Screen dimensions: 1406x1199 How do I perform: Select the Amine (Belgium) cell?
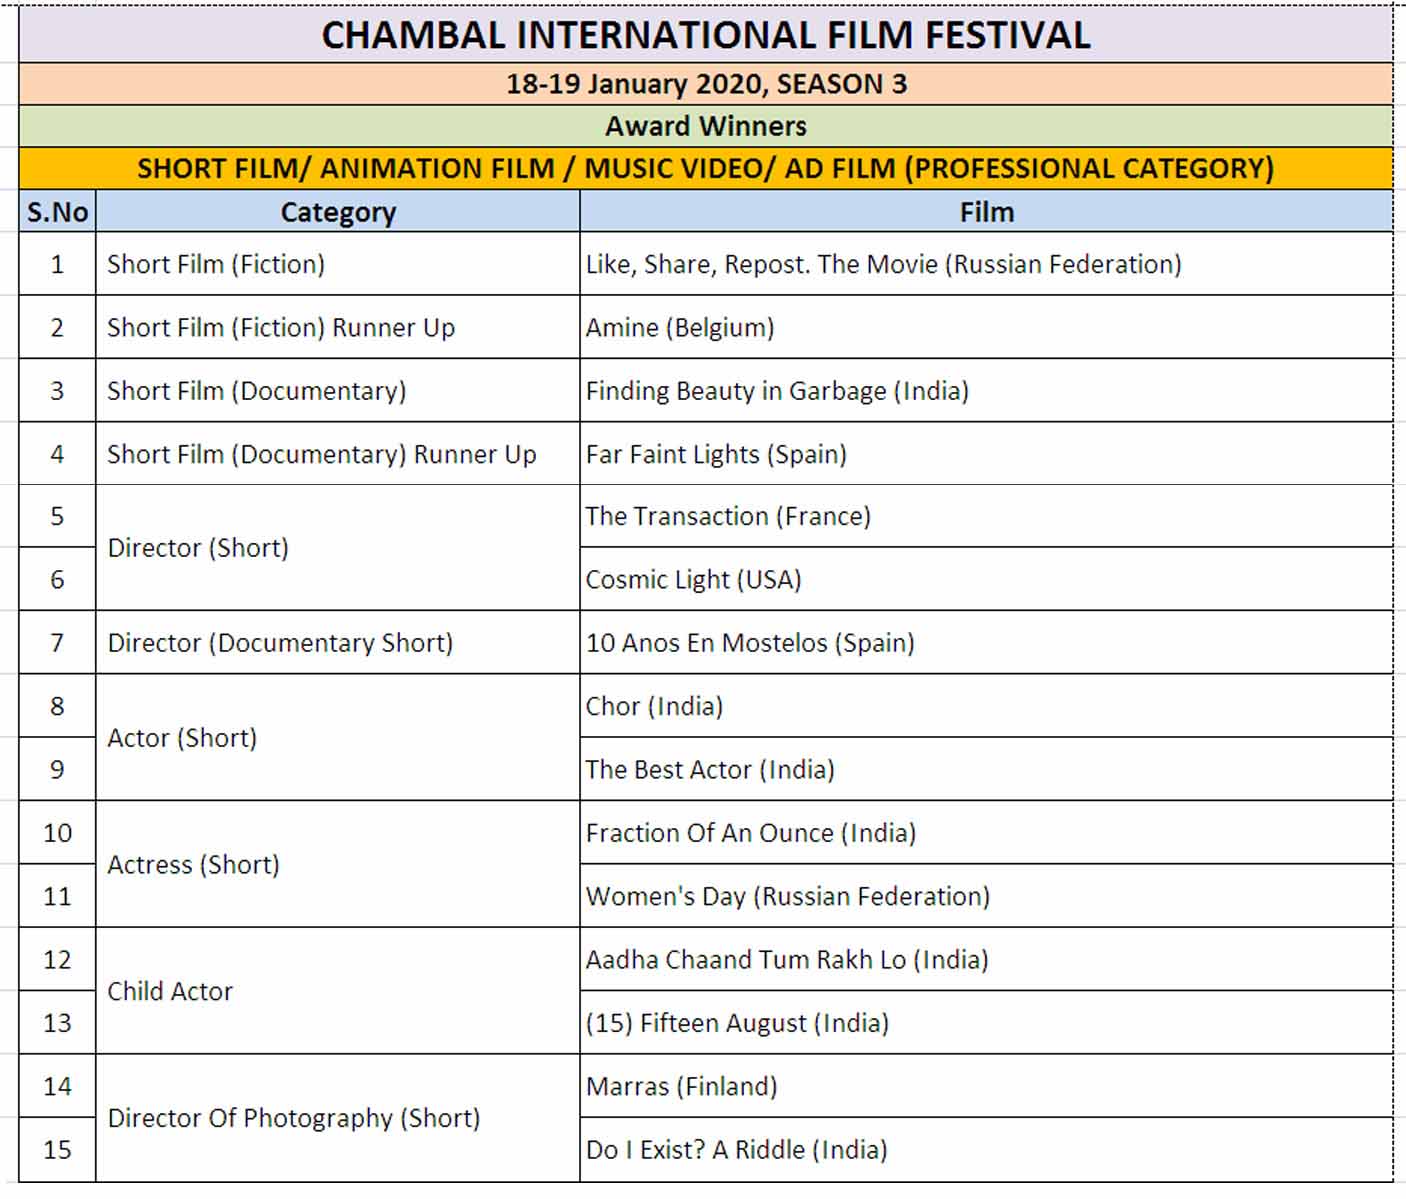pyautogui.click(x=986, y=327)
